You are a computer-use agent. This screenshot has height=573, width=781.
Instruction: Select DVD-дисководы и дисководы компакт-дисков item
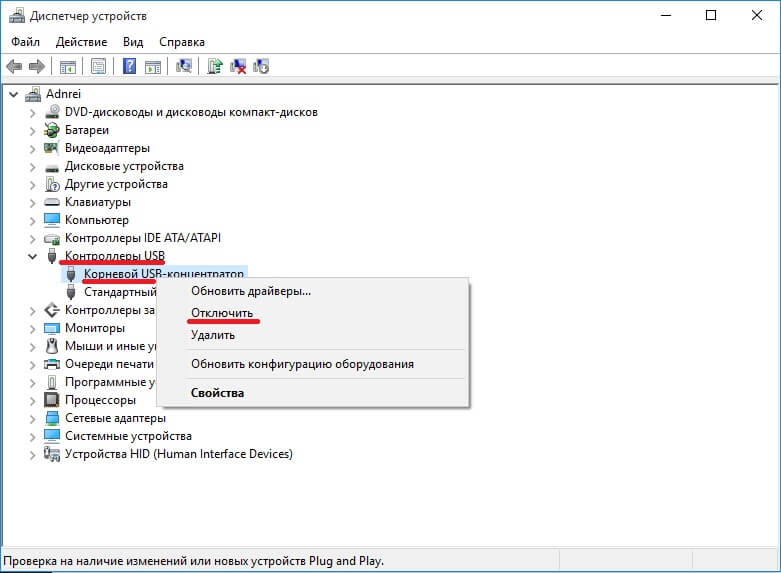(x=191, y=112)
